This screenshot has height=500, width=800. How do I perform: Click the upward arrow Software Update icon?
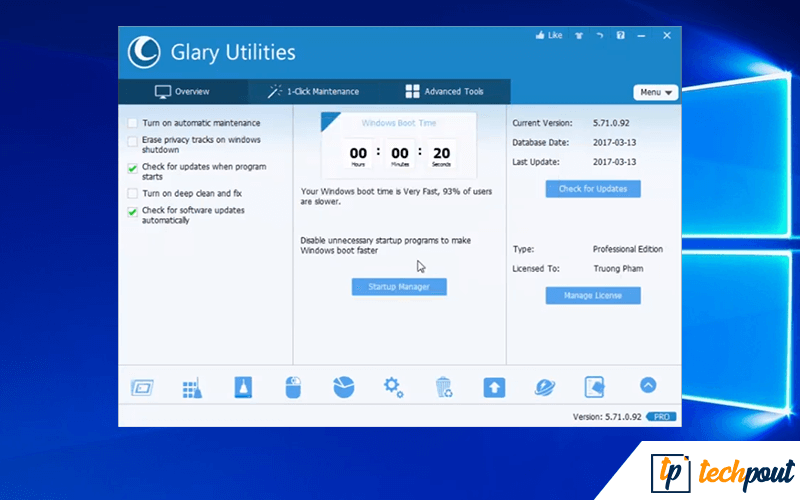[494, 387]
